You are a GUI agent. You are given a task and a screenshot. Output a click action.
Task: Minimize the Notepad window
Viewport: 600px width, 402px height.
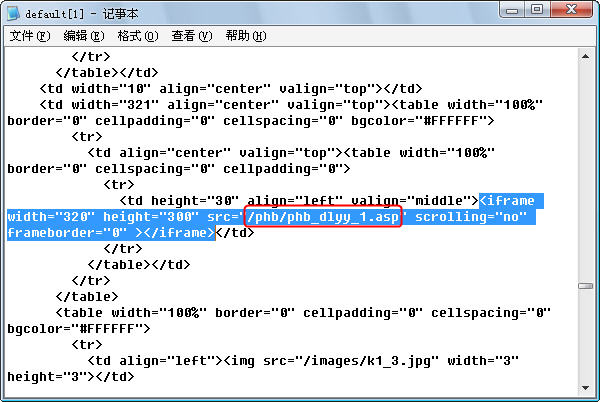(512, 10)
